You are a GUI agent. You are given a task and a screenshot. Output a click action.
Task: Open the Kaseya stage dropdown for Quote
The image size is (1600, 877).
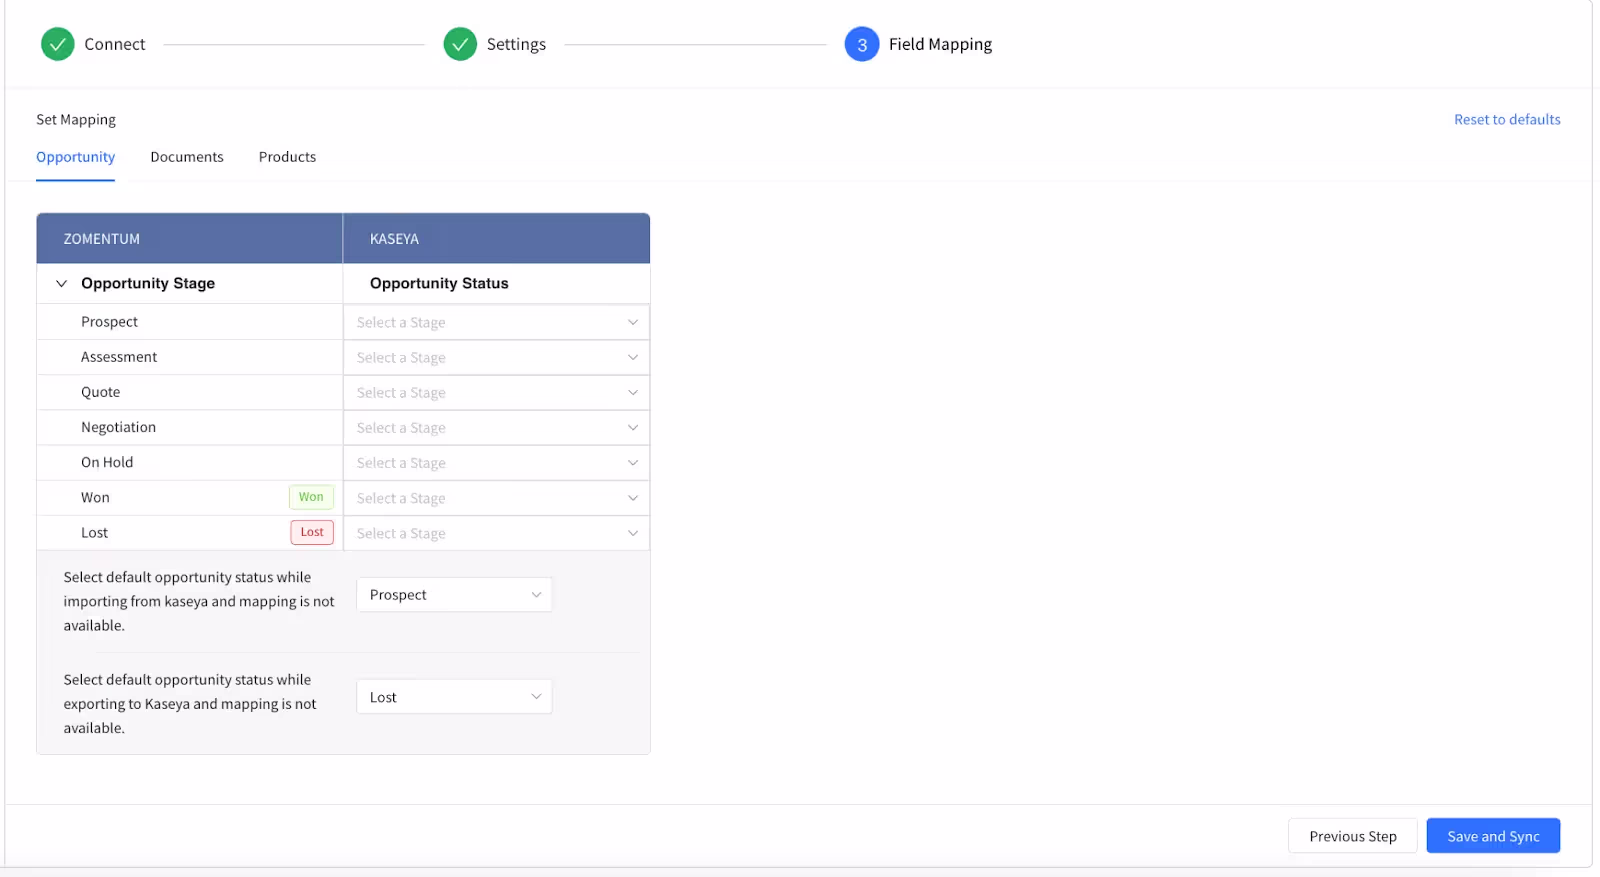pos(496,392)
